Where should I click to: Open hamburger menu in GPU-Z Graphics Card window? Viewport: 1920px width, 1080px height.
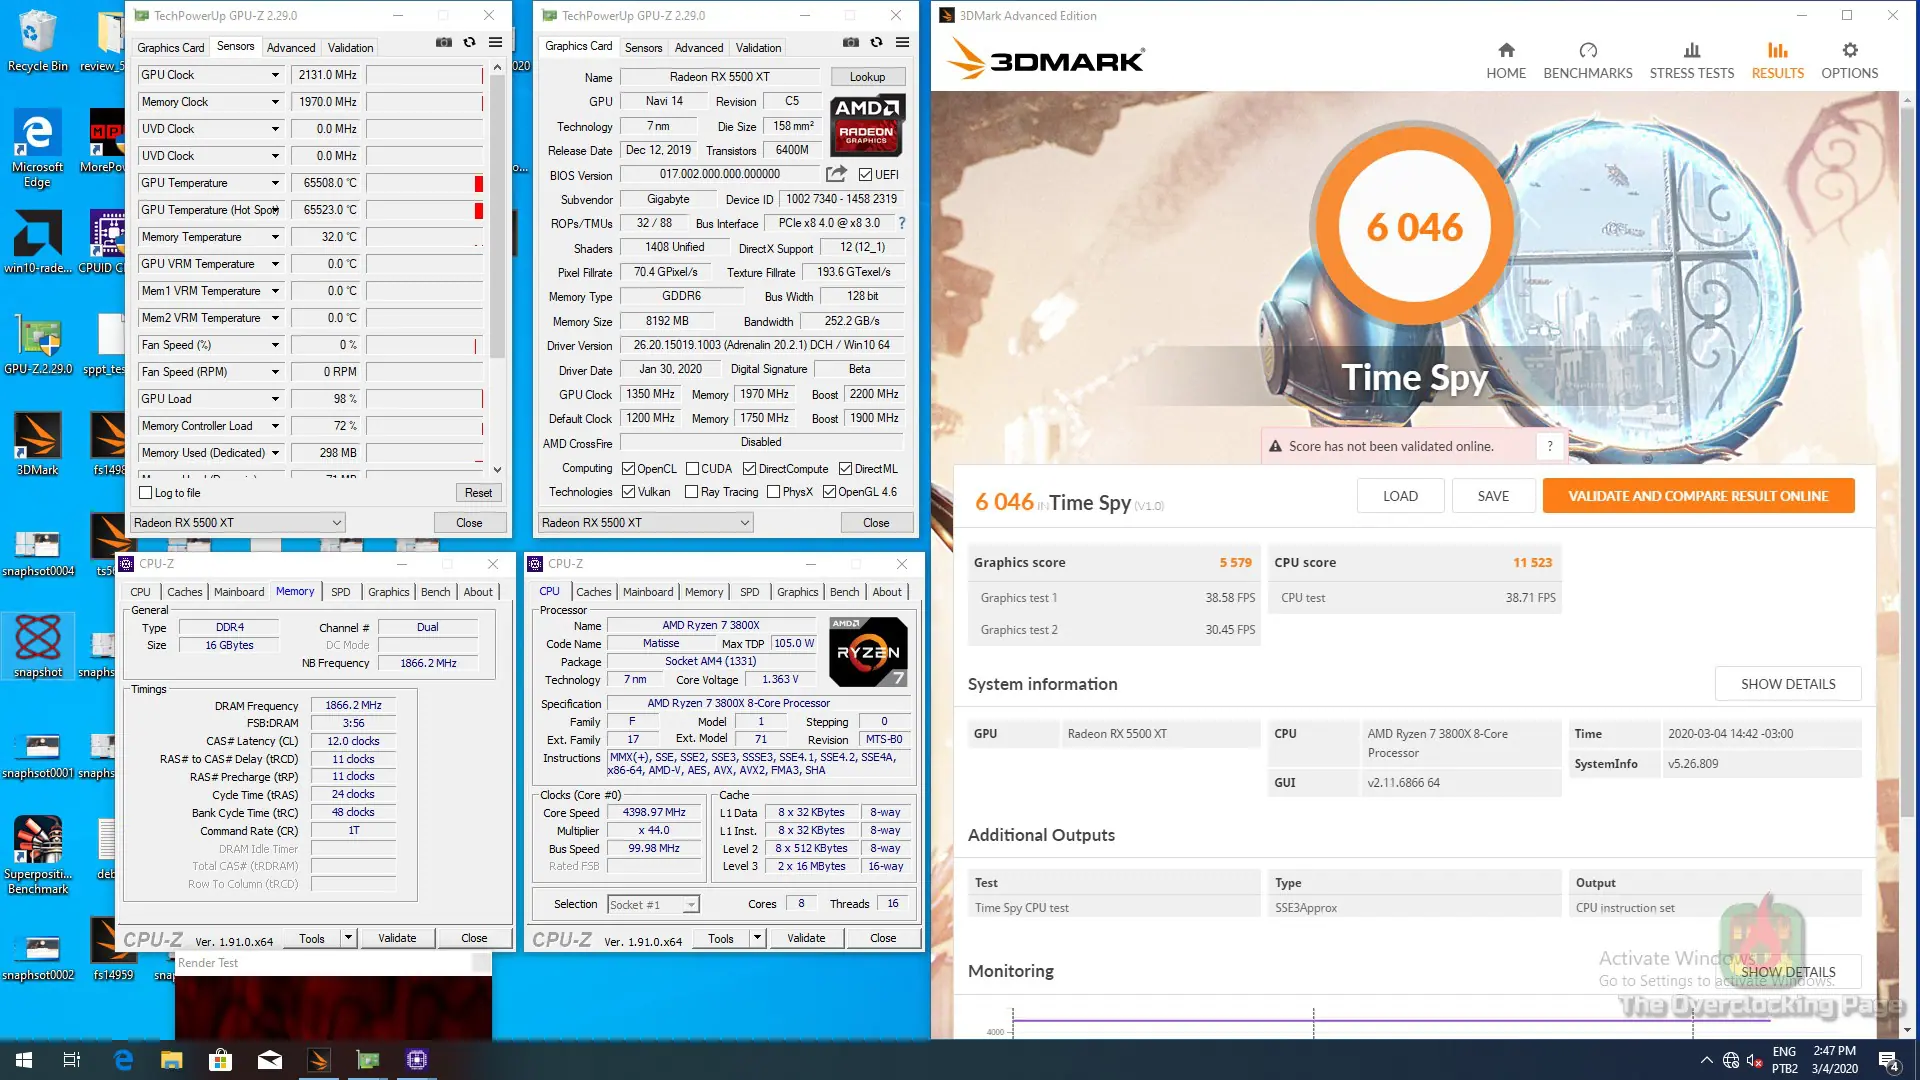(x=903, y=43)
